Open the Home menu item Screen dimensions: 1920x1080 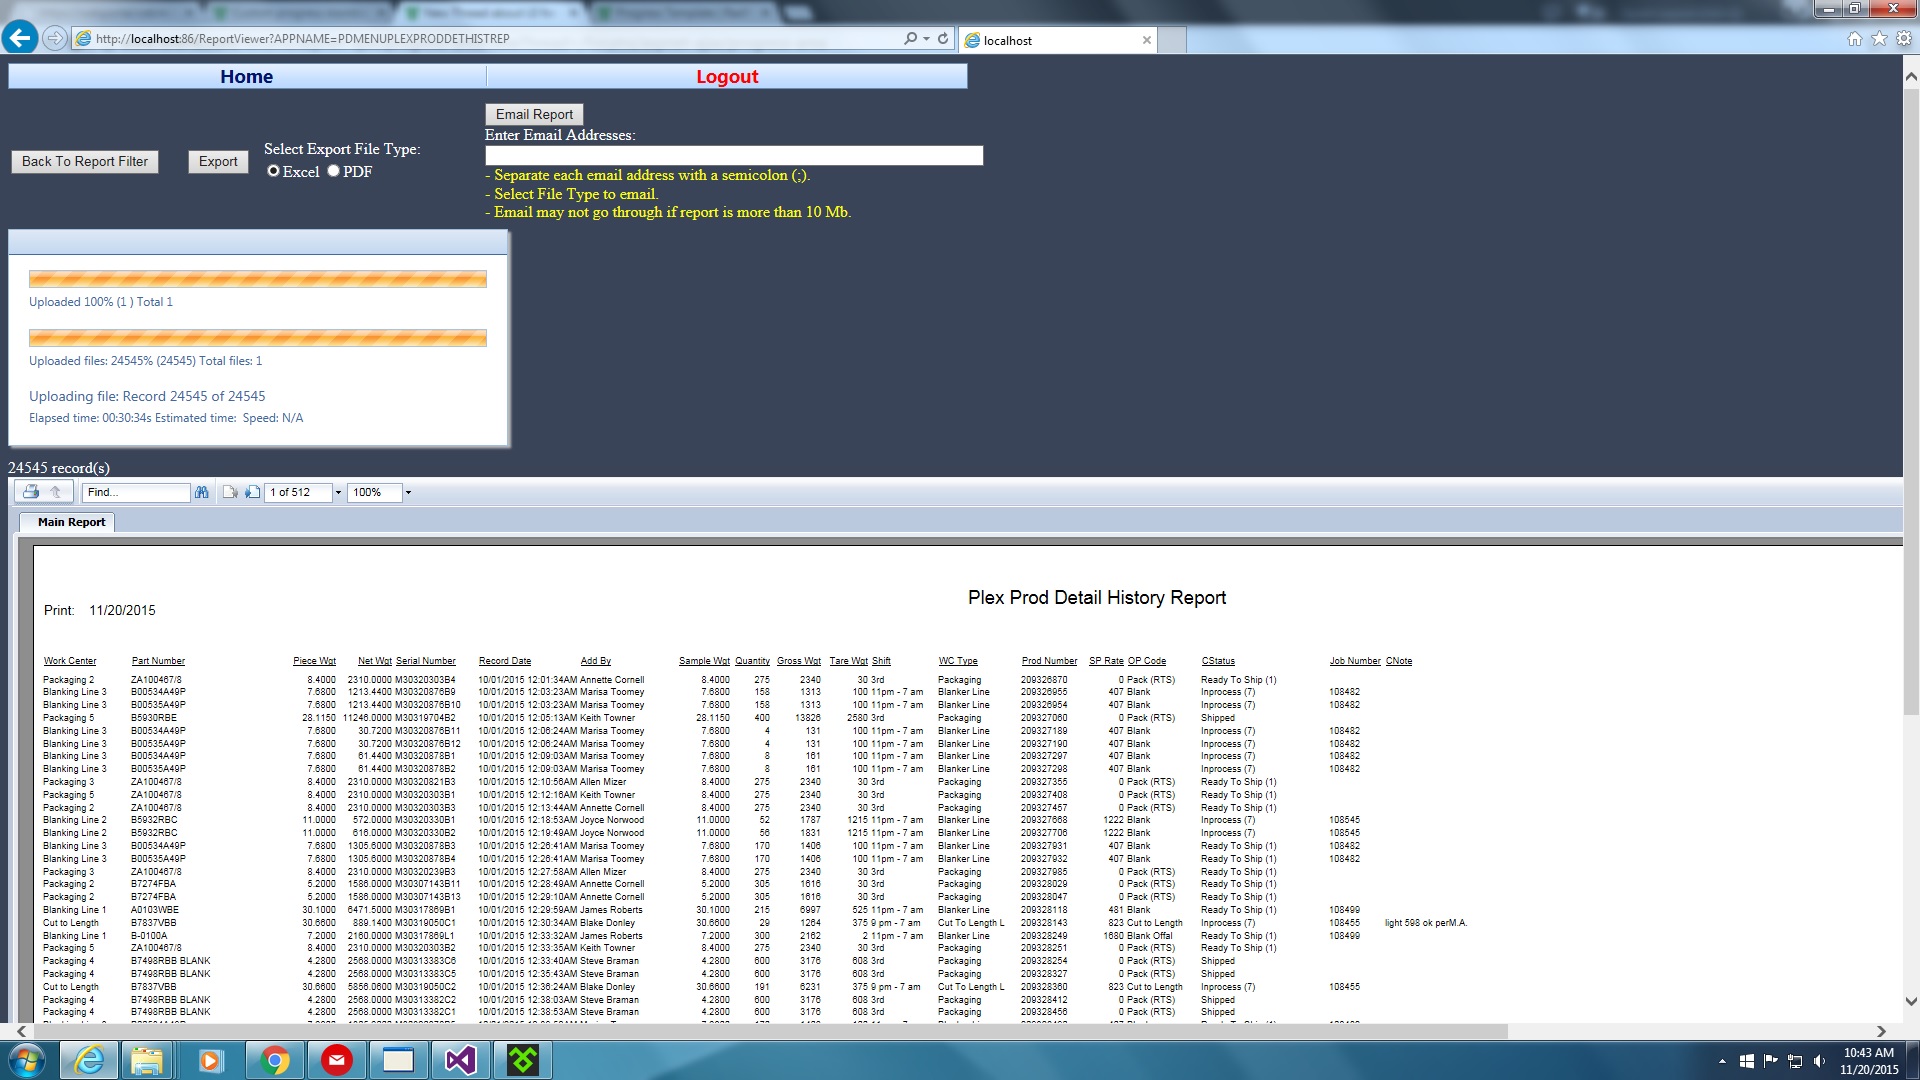coord(246,77)
